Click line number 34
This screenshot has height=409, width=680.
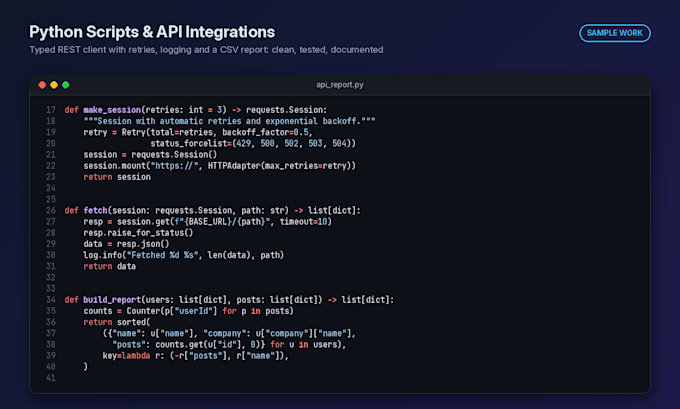click(51, 300)
